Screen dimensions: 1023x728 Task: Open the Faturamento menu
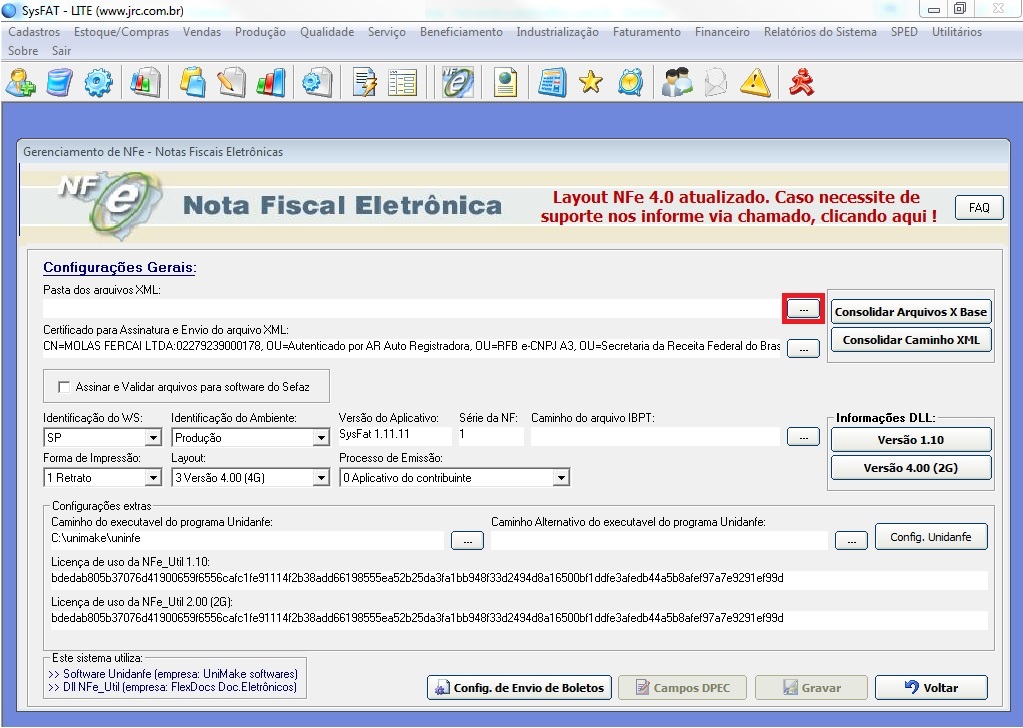(x=647, y=32)
